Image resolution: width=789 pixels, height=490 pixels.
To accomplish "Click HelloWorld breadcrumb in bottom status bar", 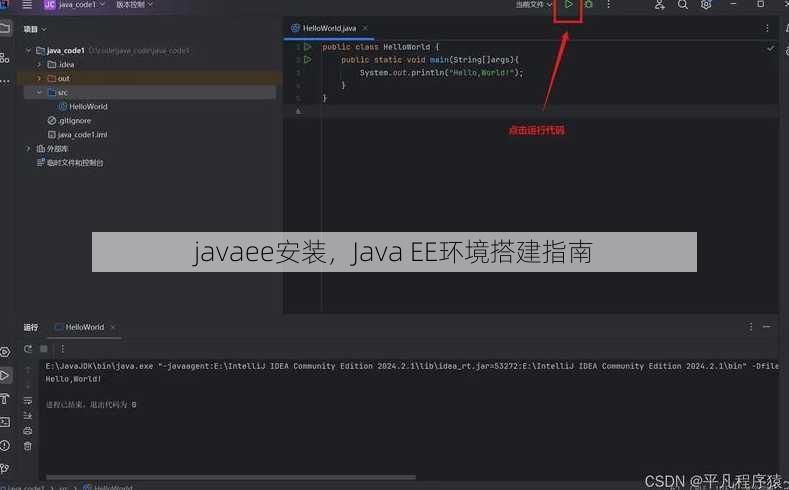I will coord(108,487).
